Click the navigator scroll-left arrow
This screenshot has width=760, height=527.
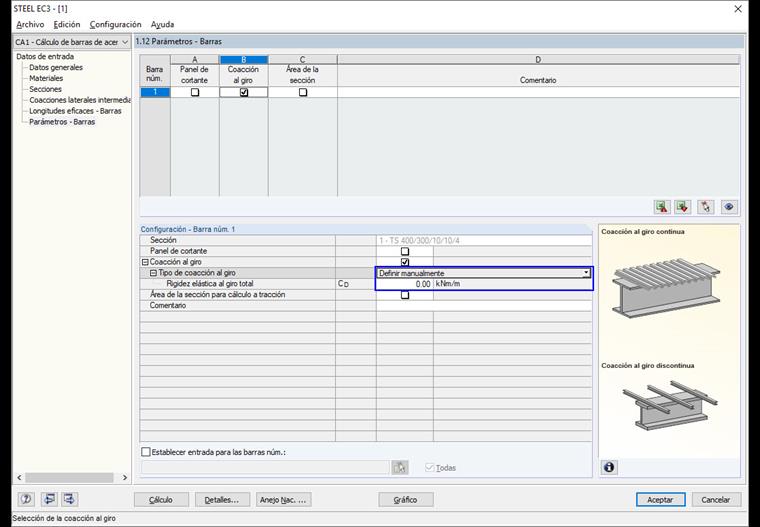(x=19, y=478)
